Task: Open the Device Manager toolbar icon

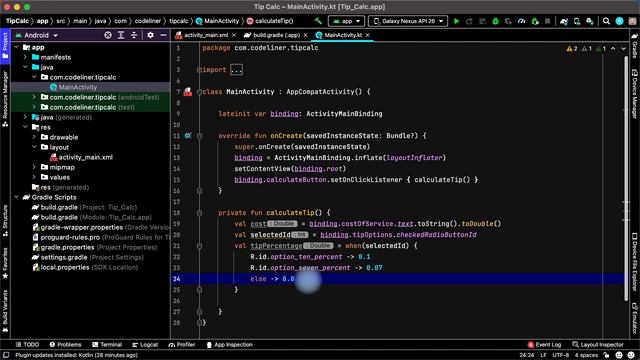Action: click(577, 21)
